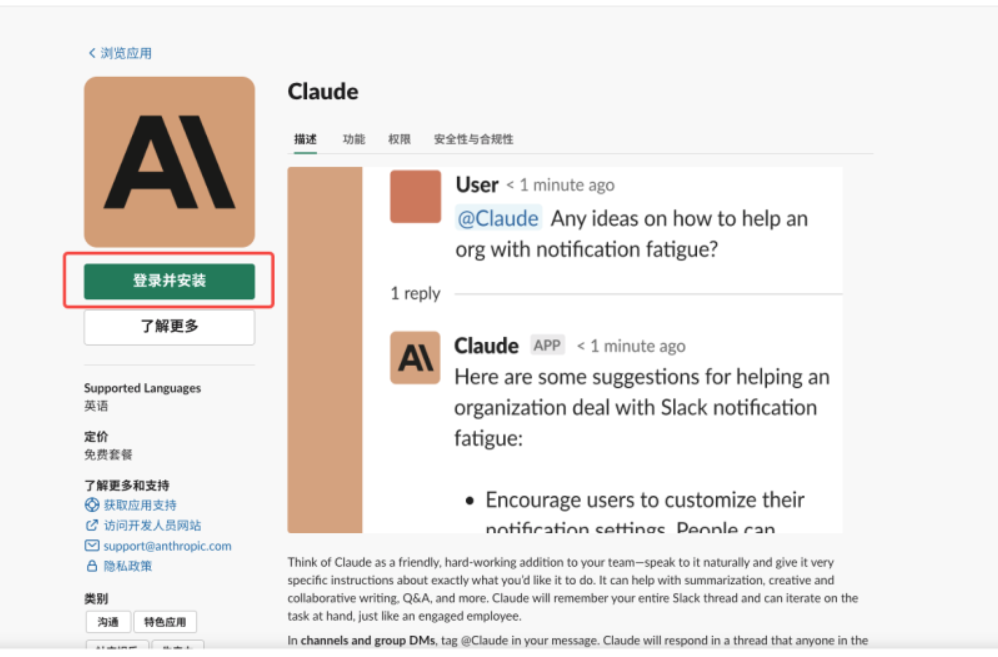Viewport: 998px width, 657px height.
Task: Open the 隐私政策 link
Action: click(128, 566)
